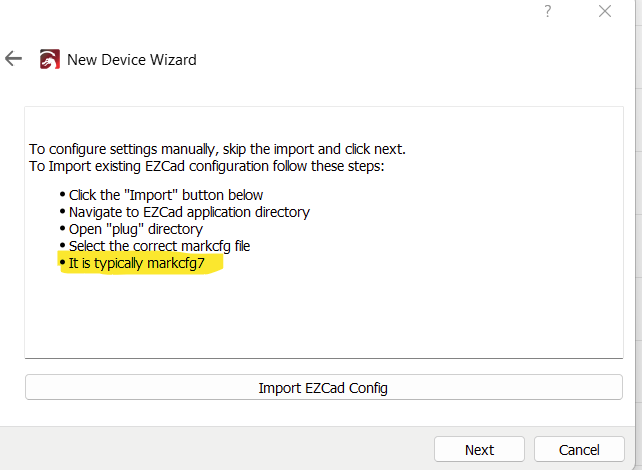Click the LightBurn wizard logo icon

click(50, 59)
